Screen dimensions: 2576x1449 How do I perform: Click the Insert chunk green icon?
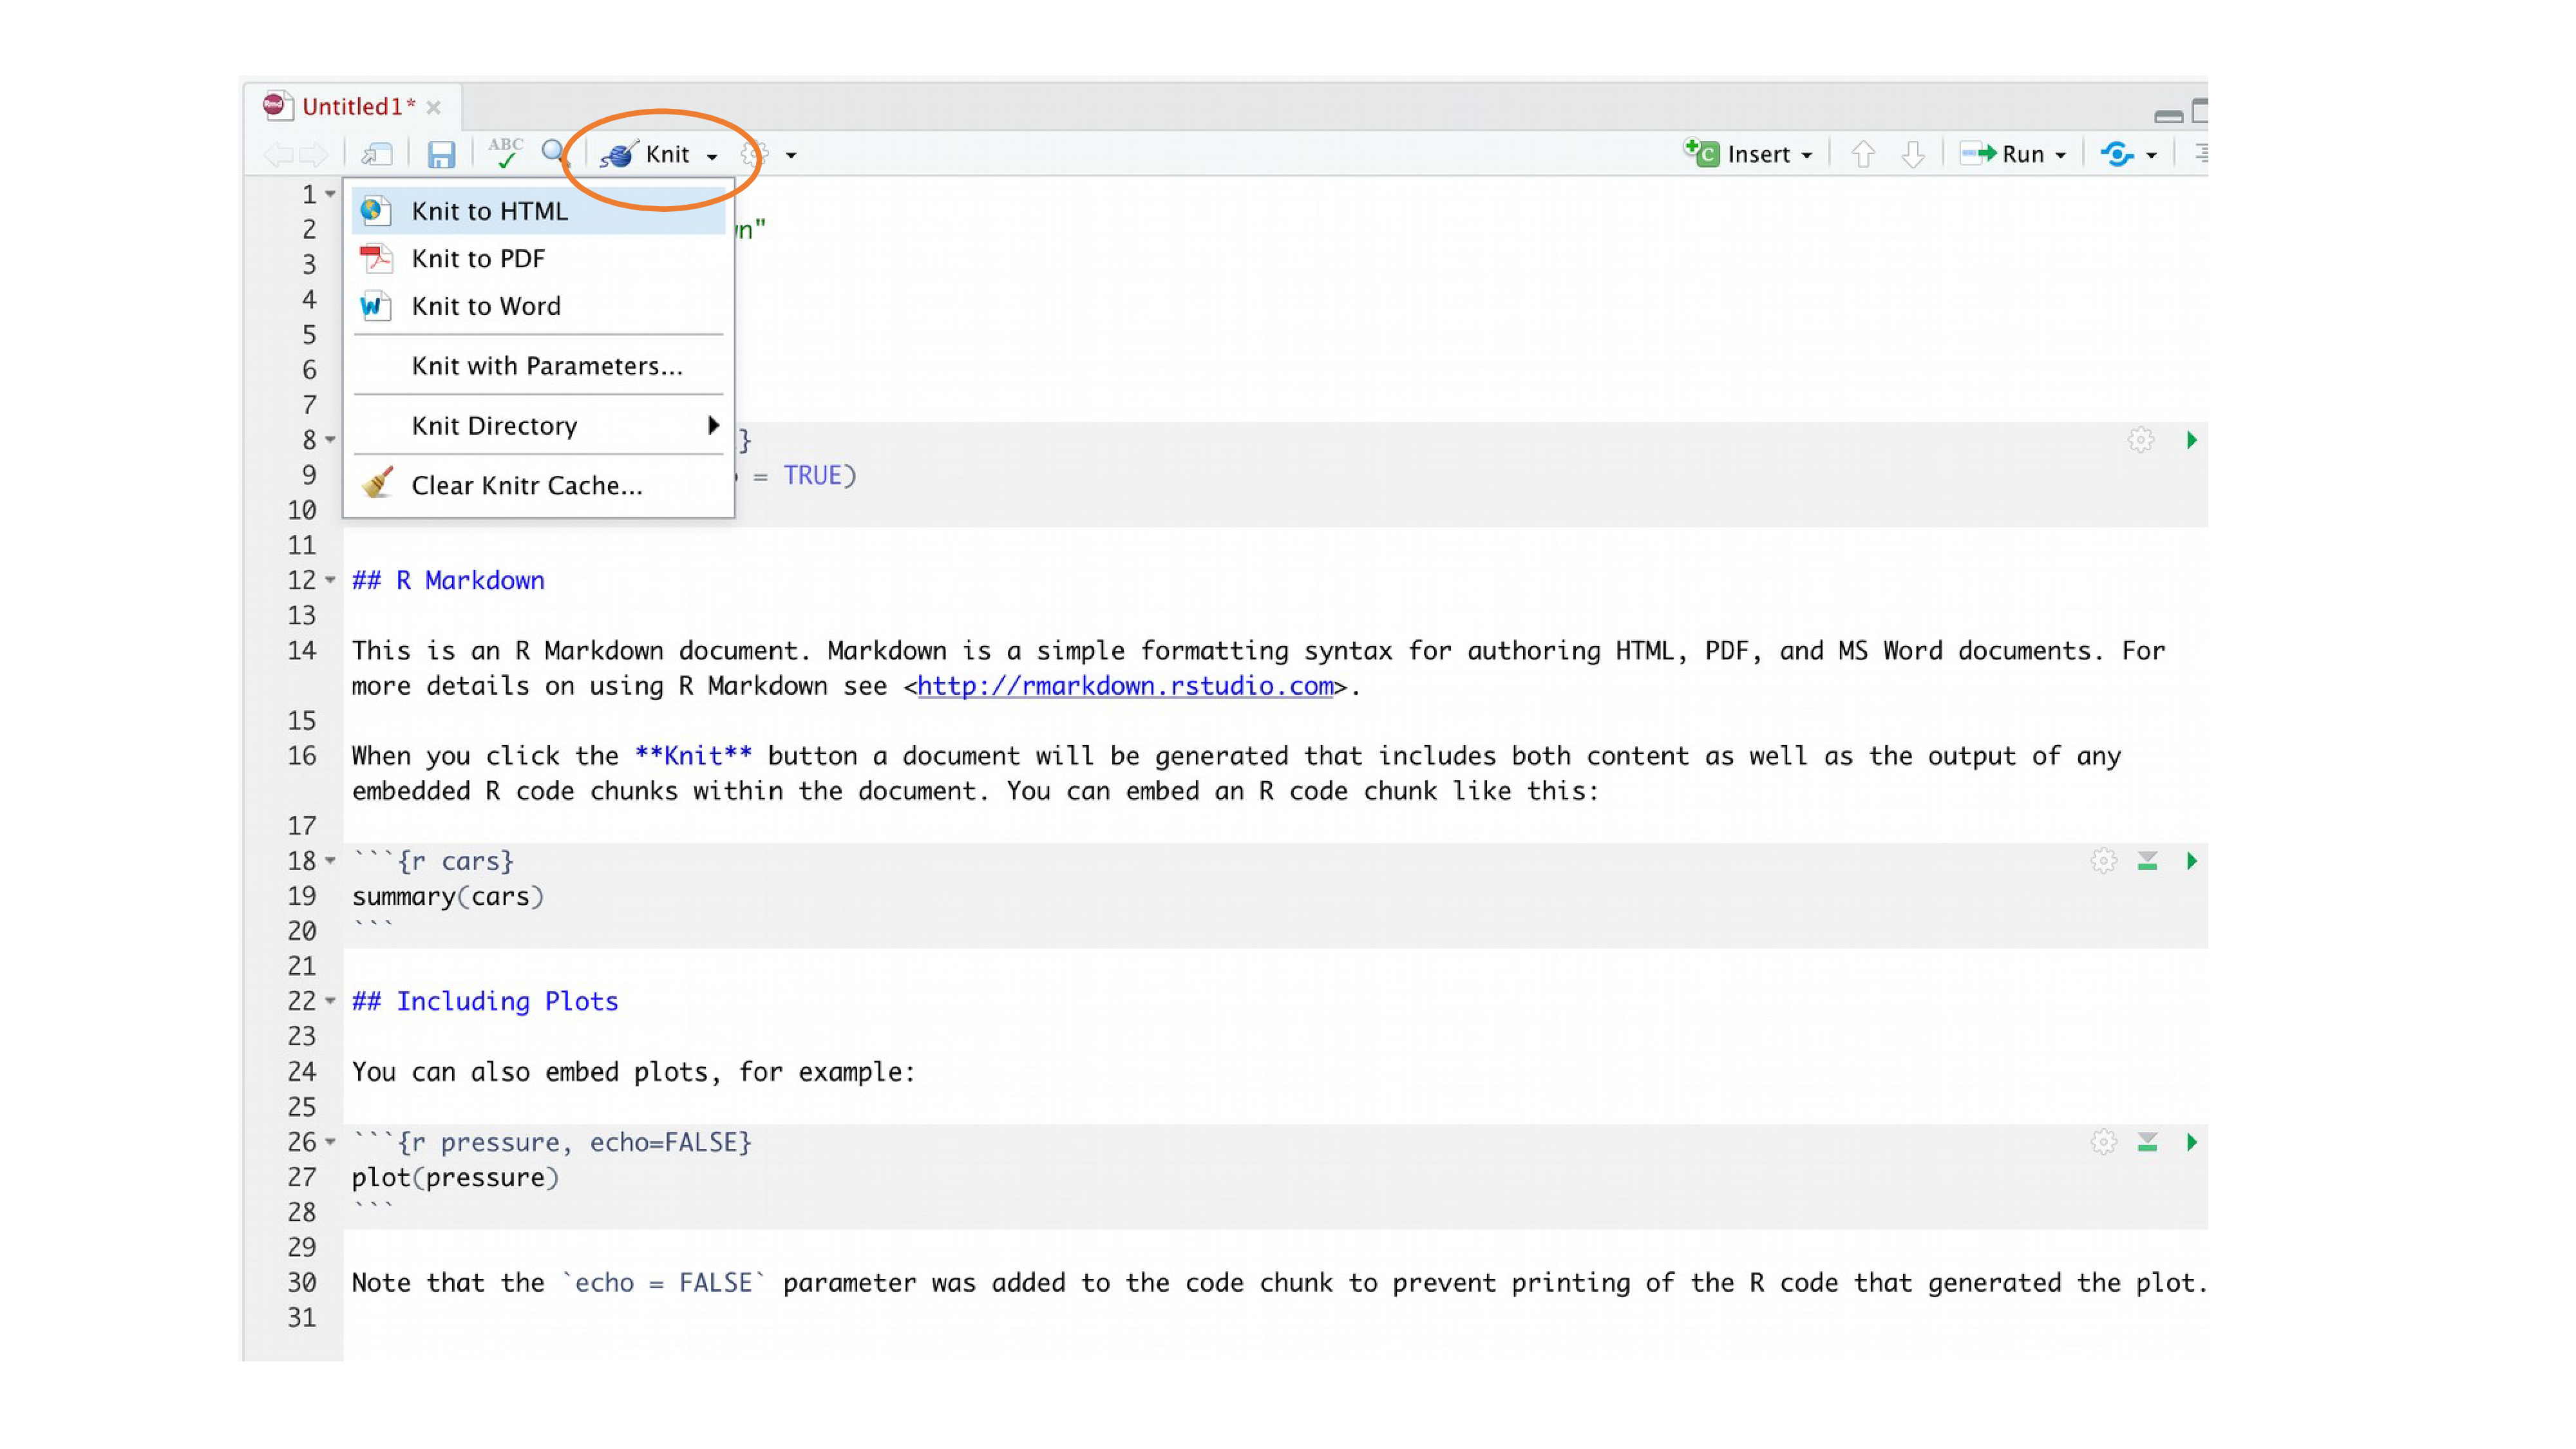1700,153
